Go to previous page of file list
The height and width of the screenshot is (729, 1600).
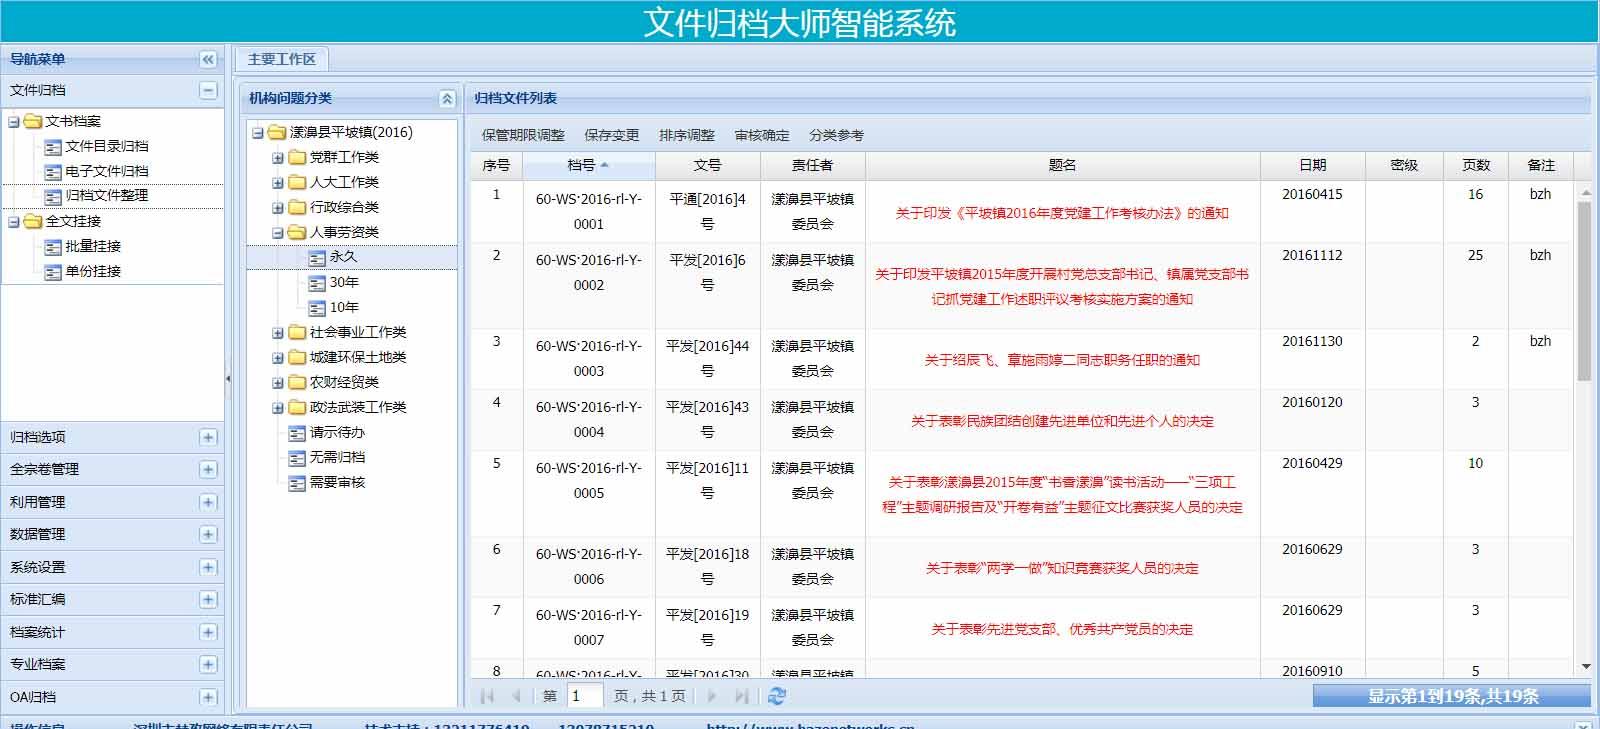[x=516, y=696]
